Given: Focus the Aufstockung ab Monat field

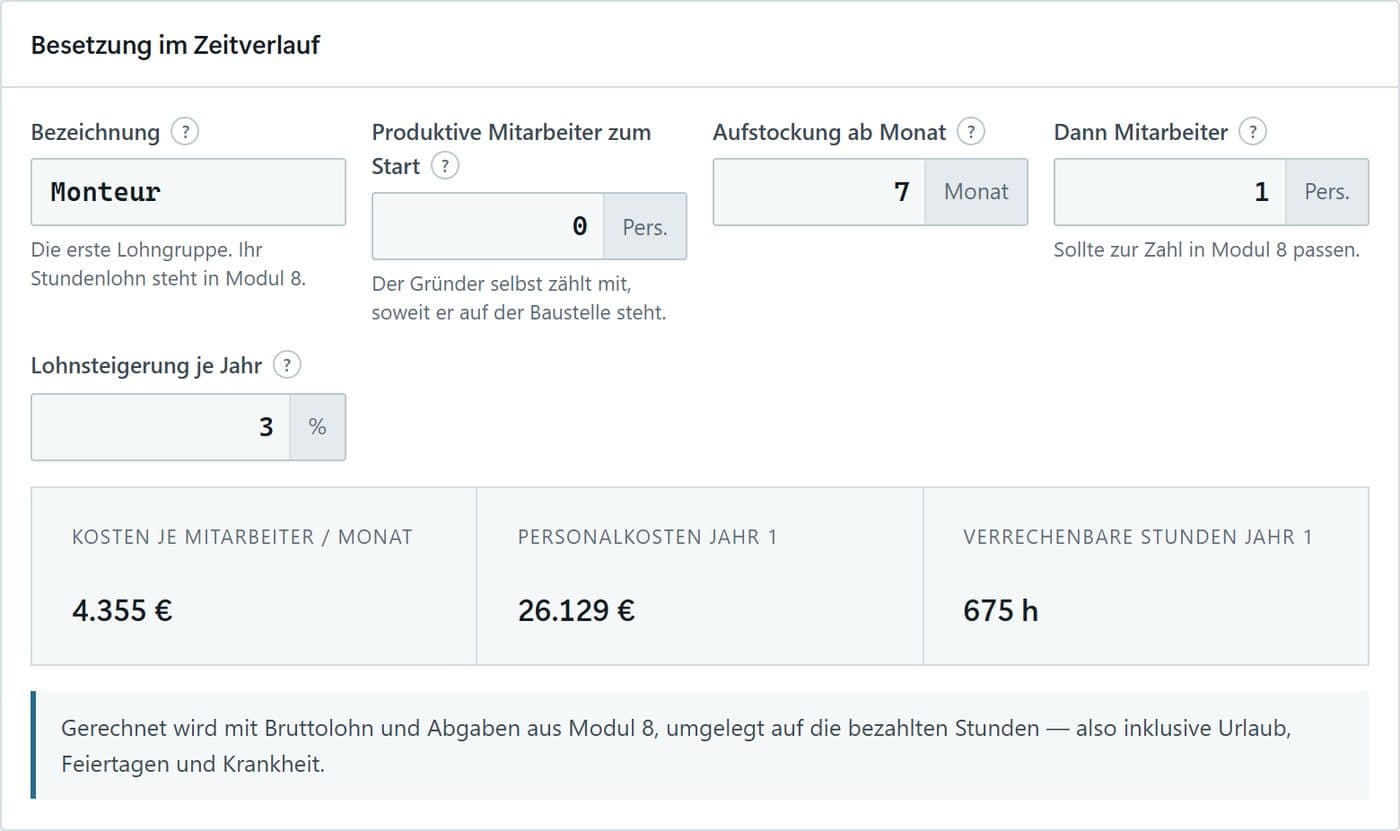Looking at the screenshot, I should pos(819,192).
